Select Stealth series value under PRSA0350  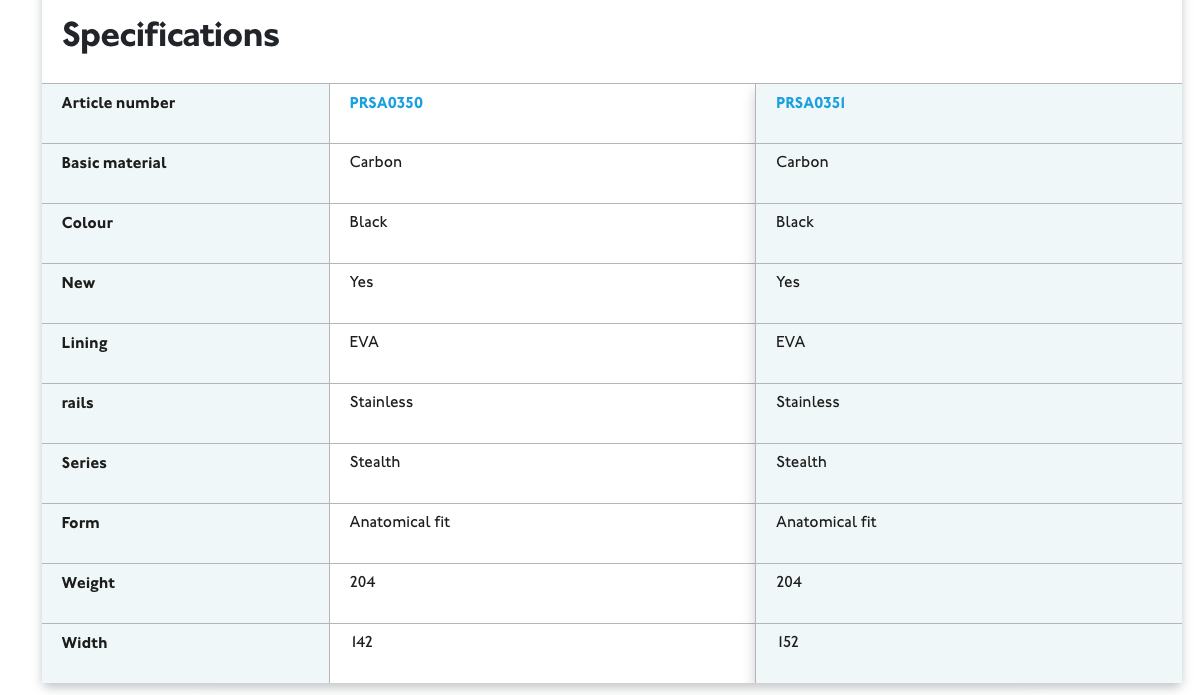pos(374,462)
